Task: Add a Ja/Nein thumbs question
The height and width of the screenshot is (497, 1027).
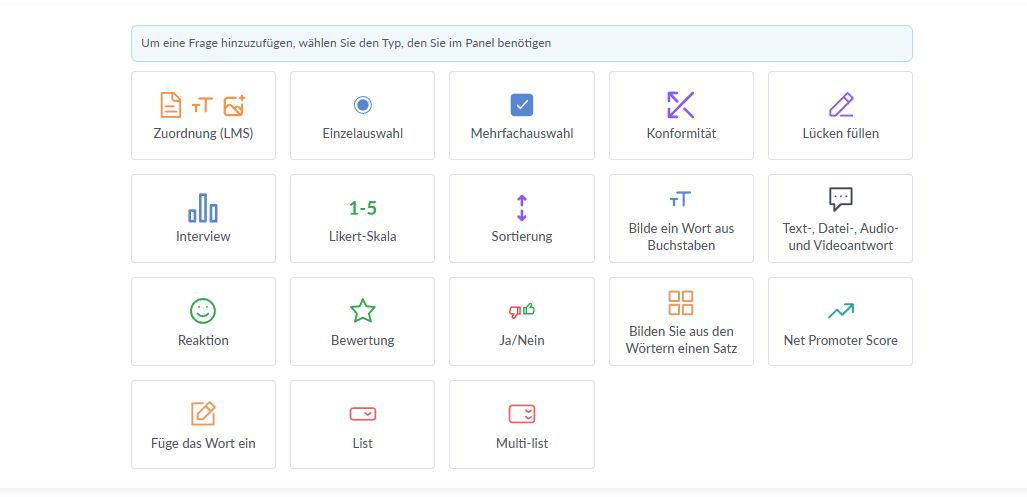Action: 521,322
